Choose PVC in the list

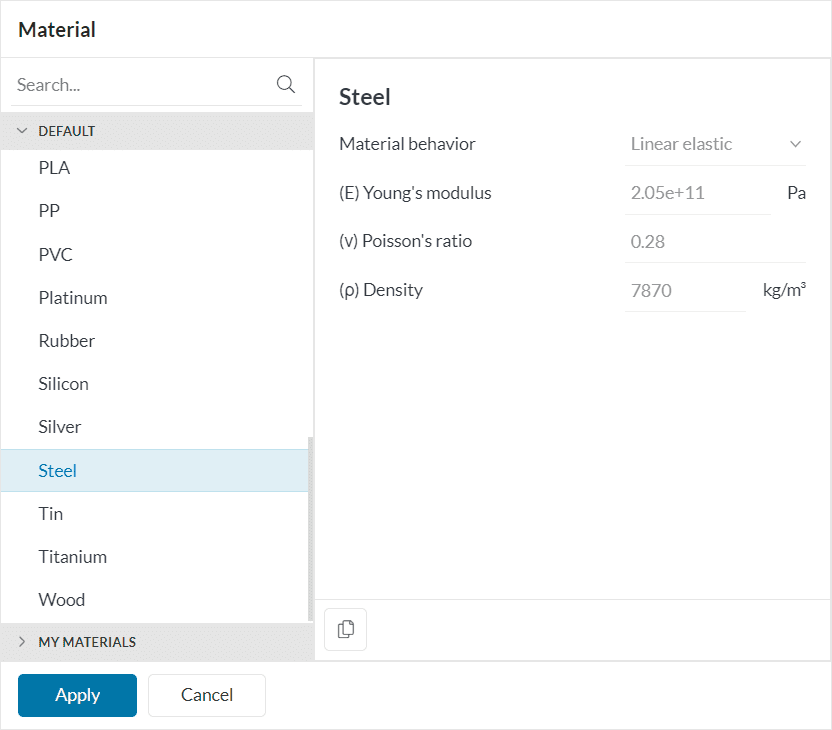click(56, 255)
